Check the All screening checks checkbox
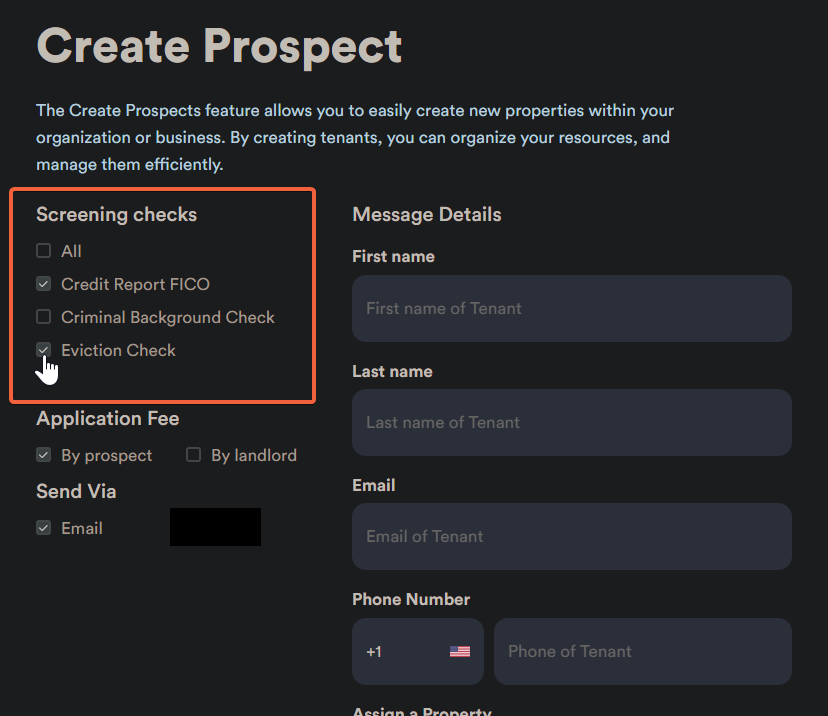Viewport: 828px width, 716px height. tap(43, 251)
